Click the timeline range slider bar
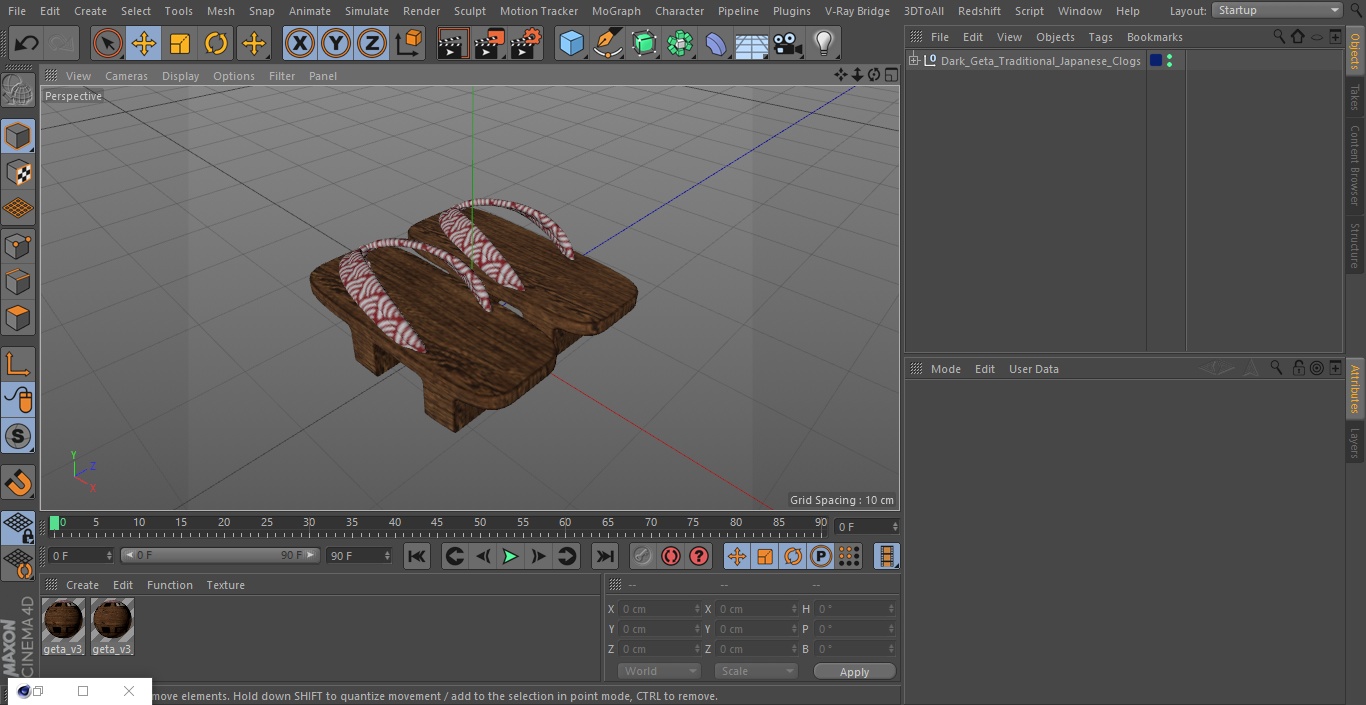 tap(220, 555)
